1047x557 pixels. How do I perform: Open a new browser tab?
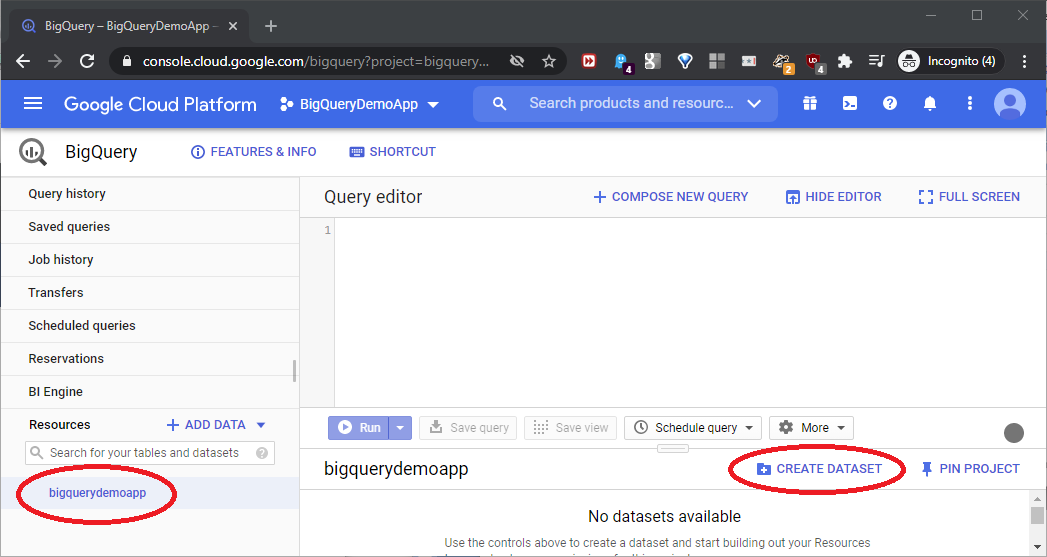click(x=270, y=26)
